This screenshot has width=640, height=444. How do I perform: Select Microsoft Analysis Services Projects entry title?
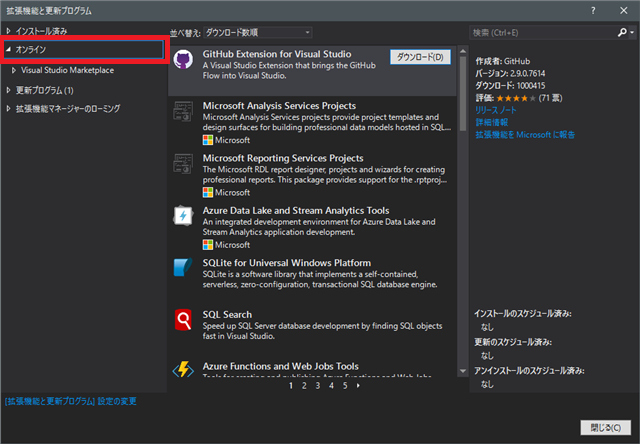[279, 106]
